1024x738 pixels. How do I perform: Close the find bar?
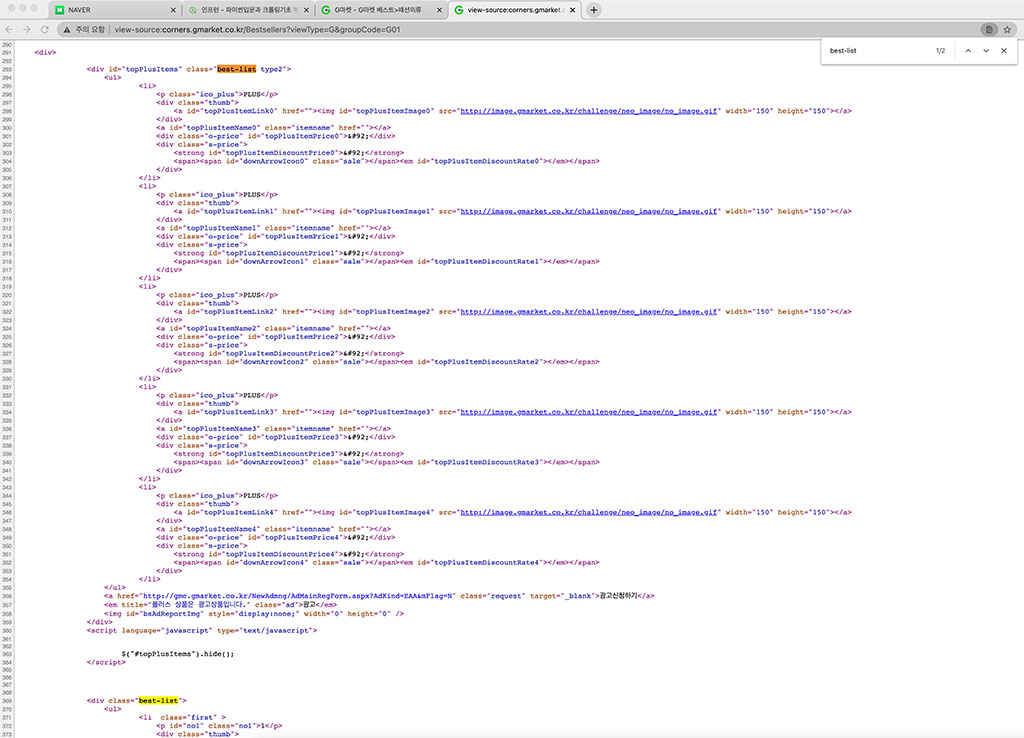(1004, 50)
